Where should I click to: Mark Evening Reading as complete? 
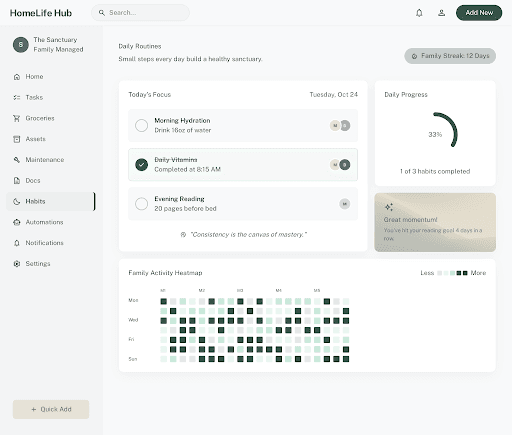(x=141, y=204)
